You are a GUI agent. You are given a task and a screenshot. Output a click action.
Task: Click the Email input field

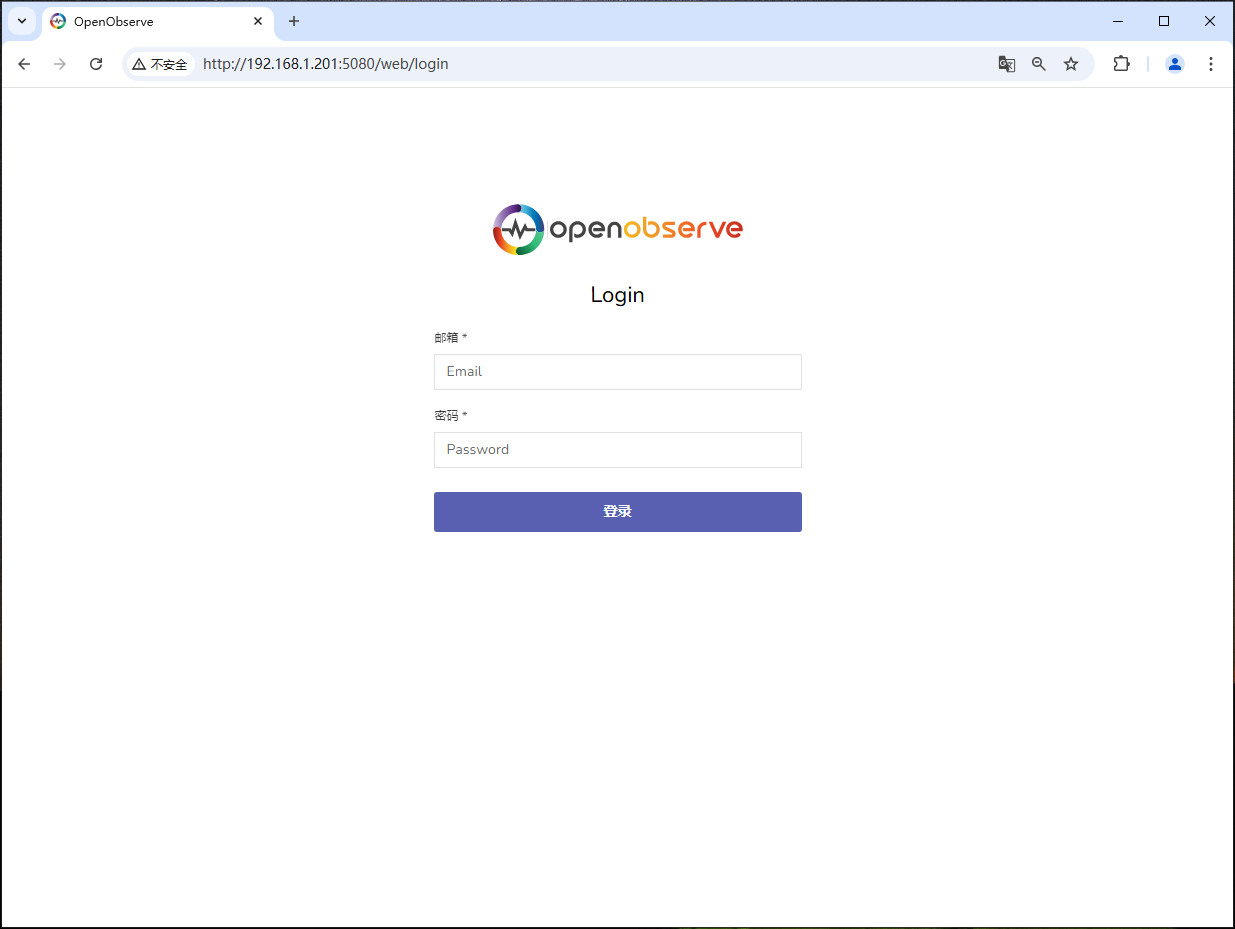(x=617, y=371)
